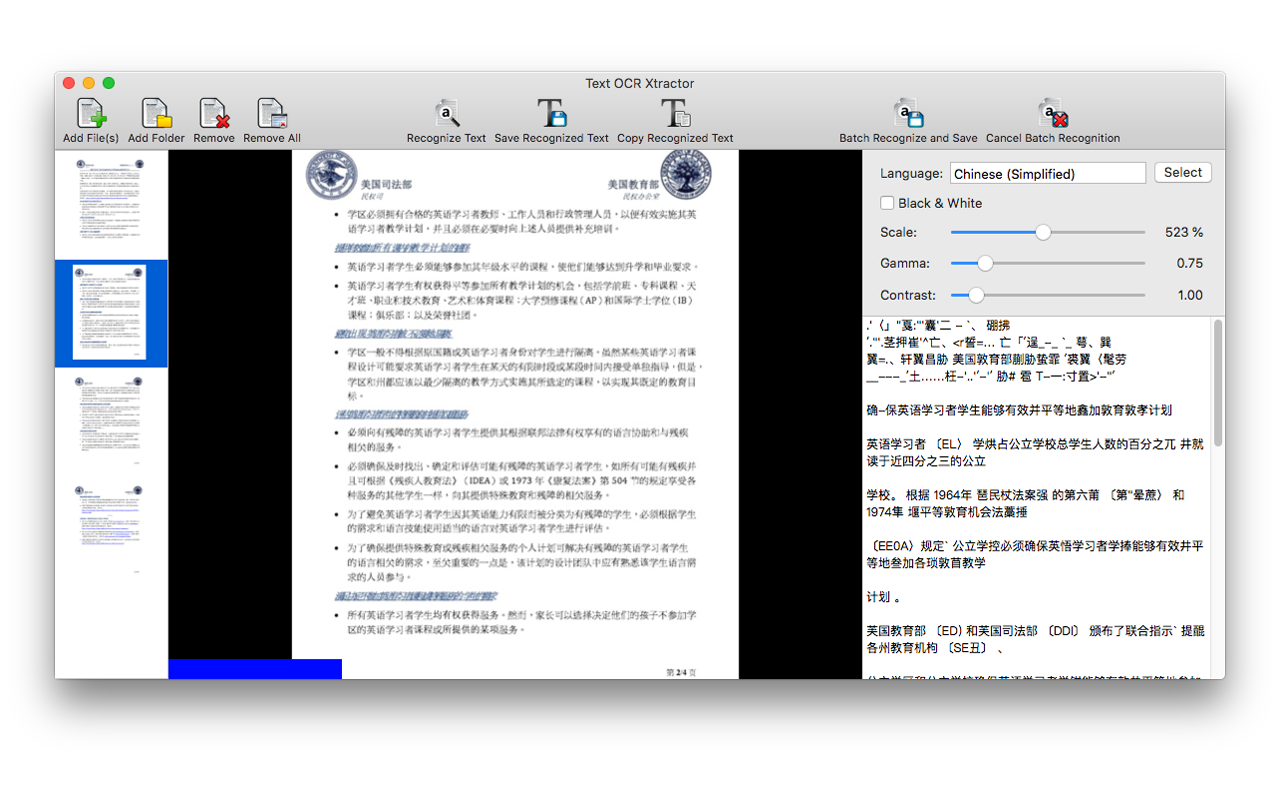Click Cancel Batch Recognition icon

pos(1053,114)
